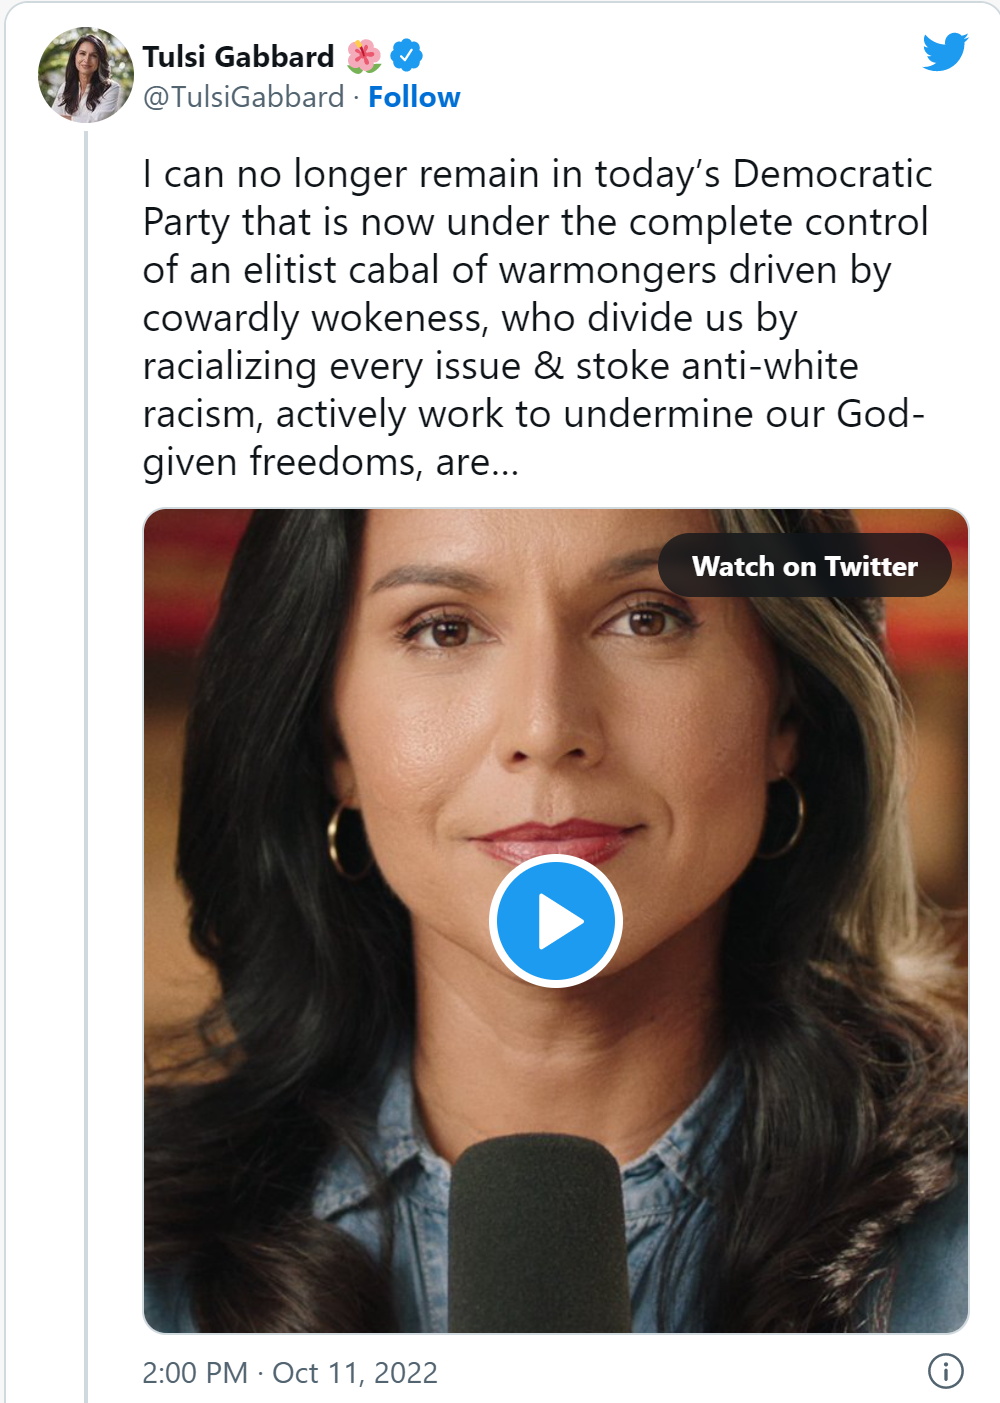Screen dimensions: 1000x1403
Task: Open Tulsi Gabbard's profile picture
Action: pos(85,75)
